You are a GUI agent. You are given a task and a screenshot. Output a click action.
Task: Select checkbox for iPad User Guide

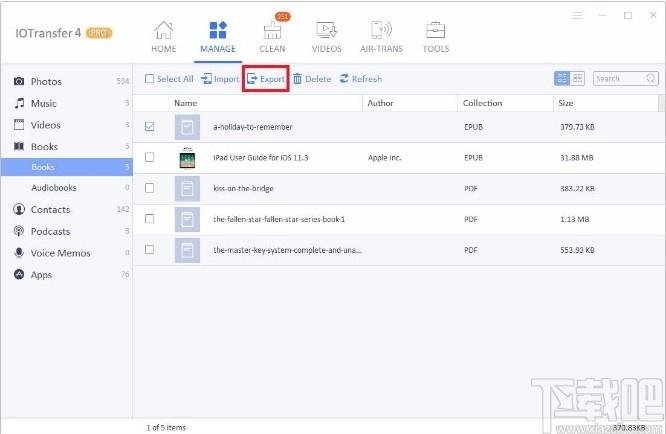[150, 157]
